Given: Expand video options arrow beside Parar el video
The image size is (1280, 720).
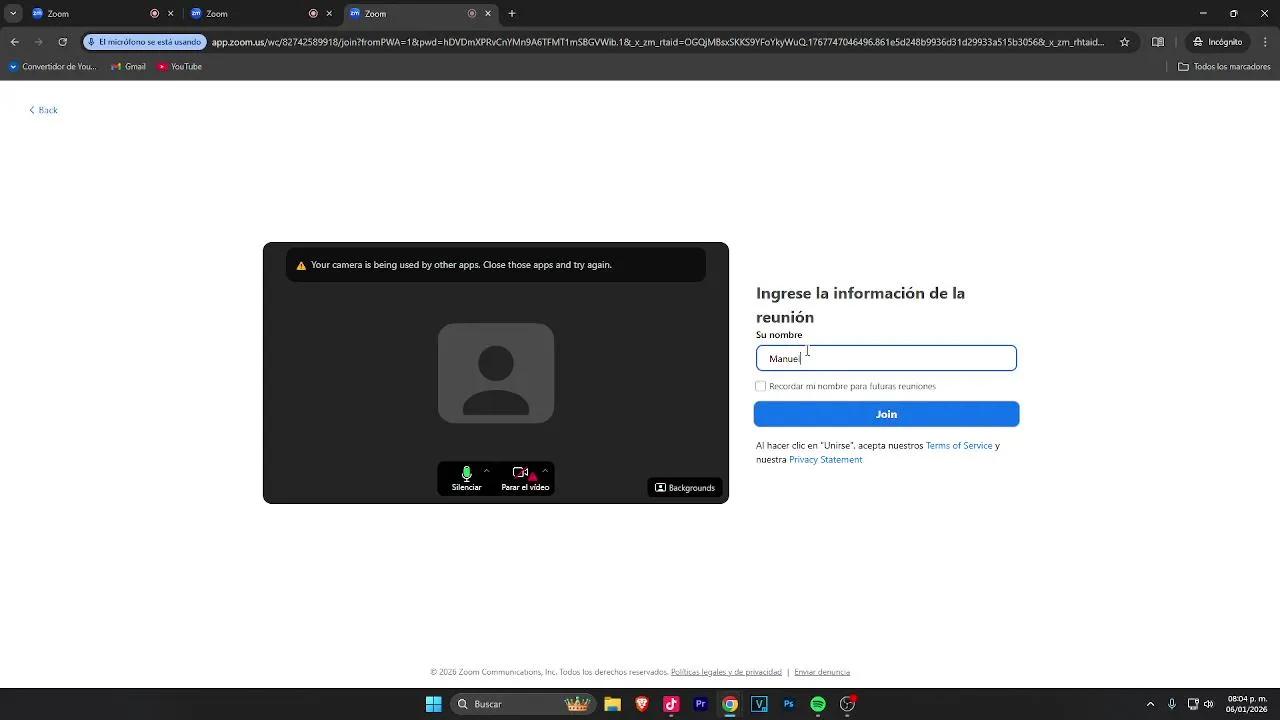Looking at the screenshot, I should 544,471.
